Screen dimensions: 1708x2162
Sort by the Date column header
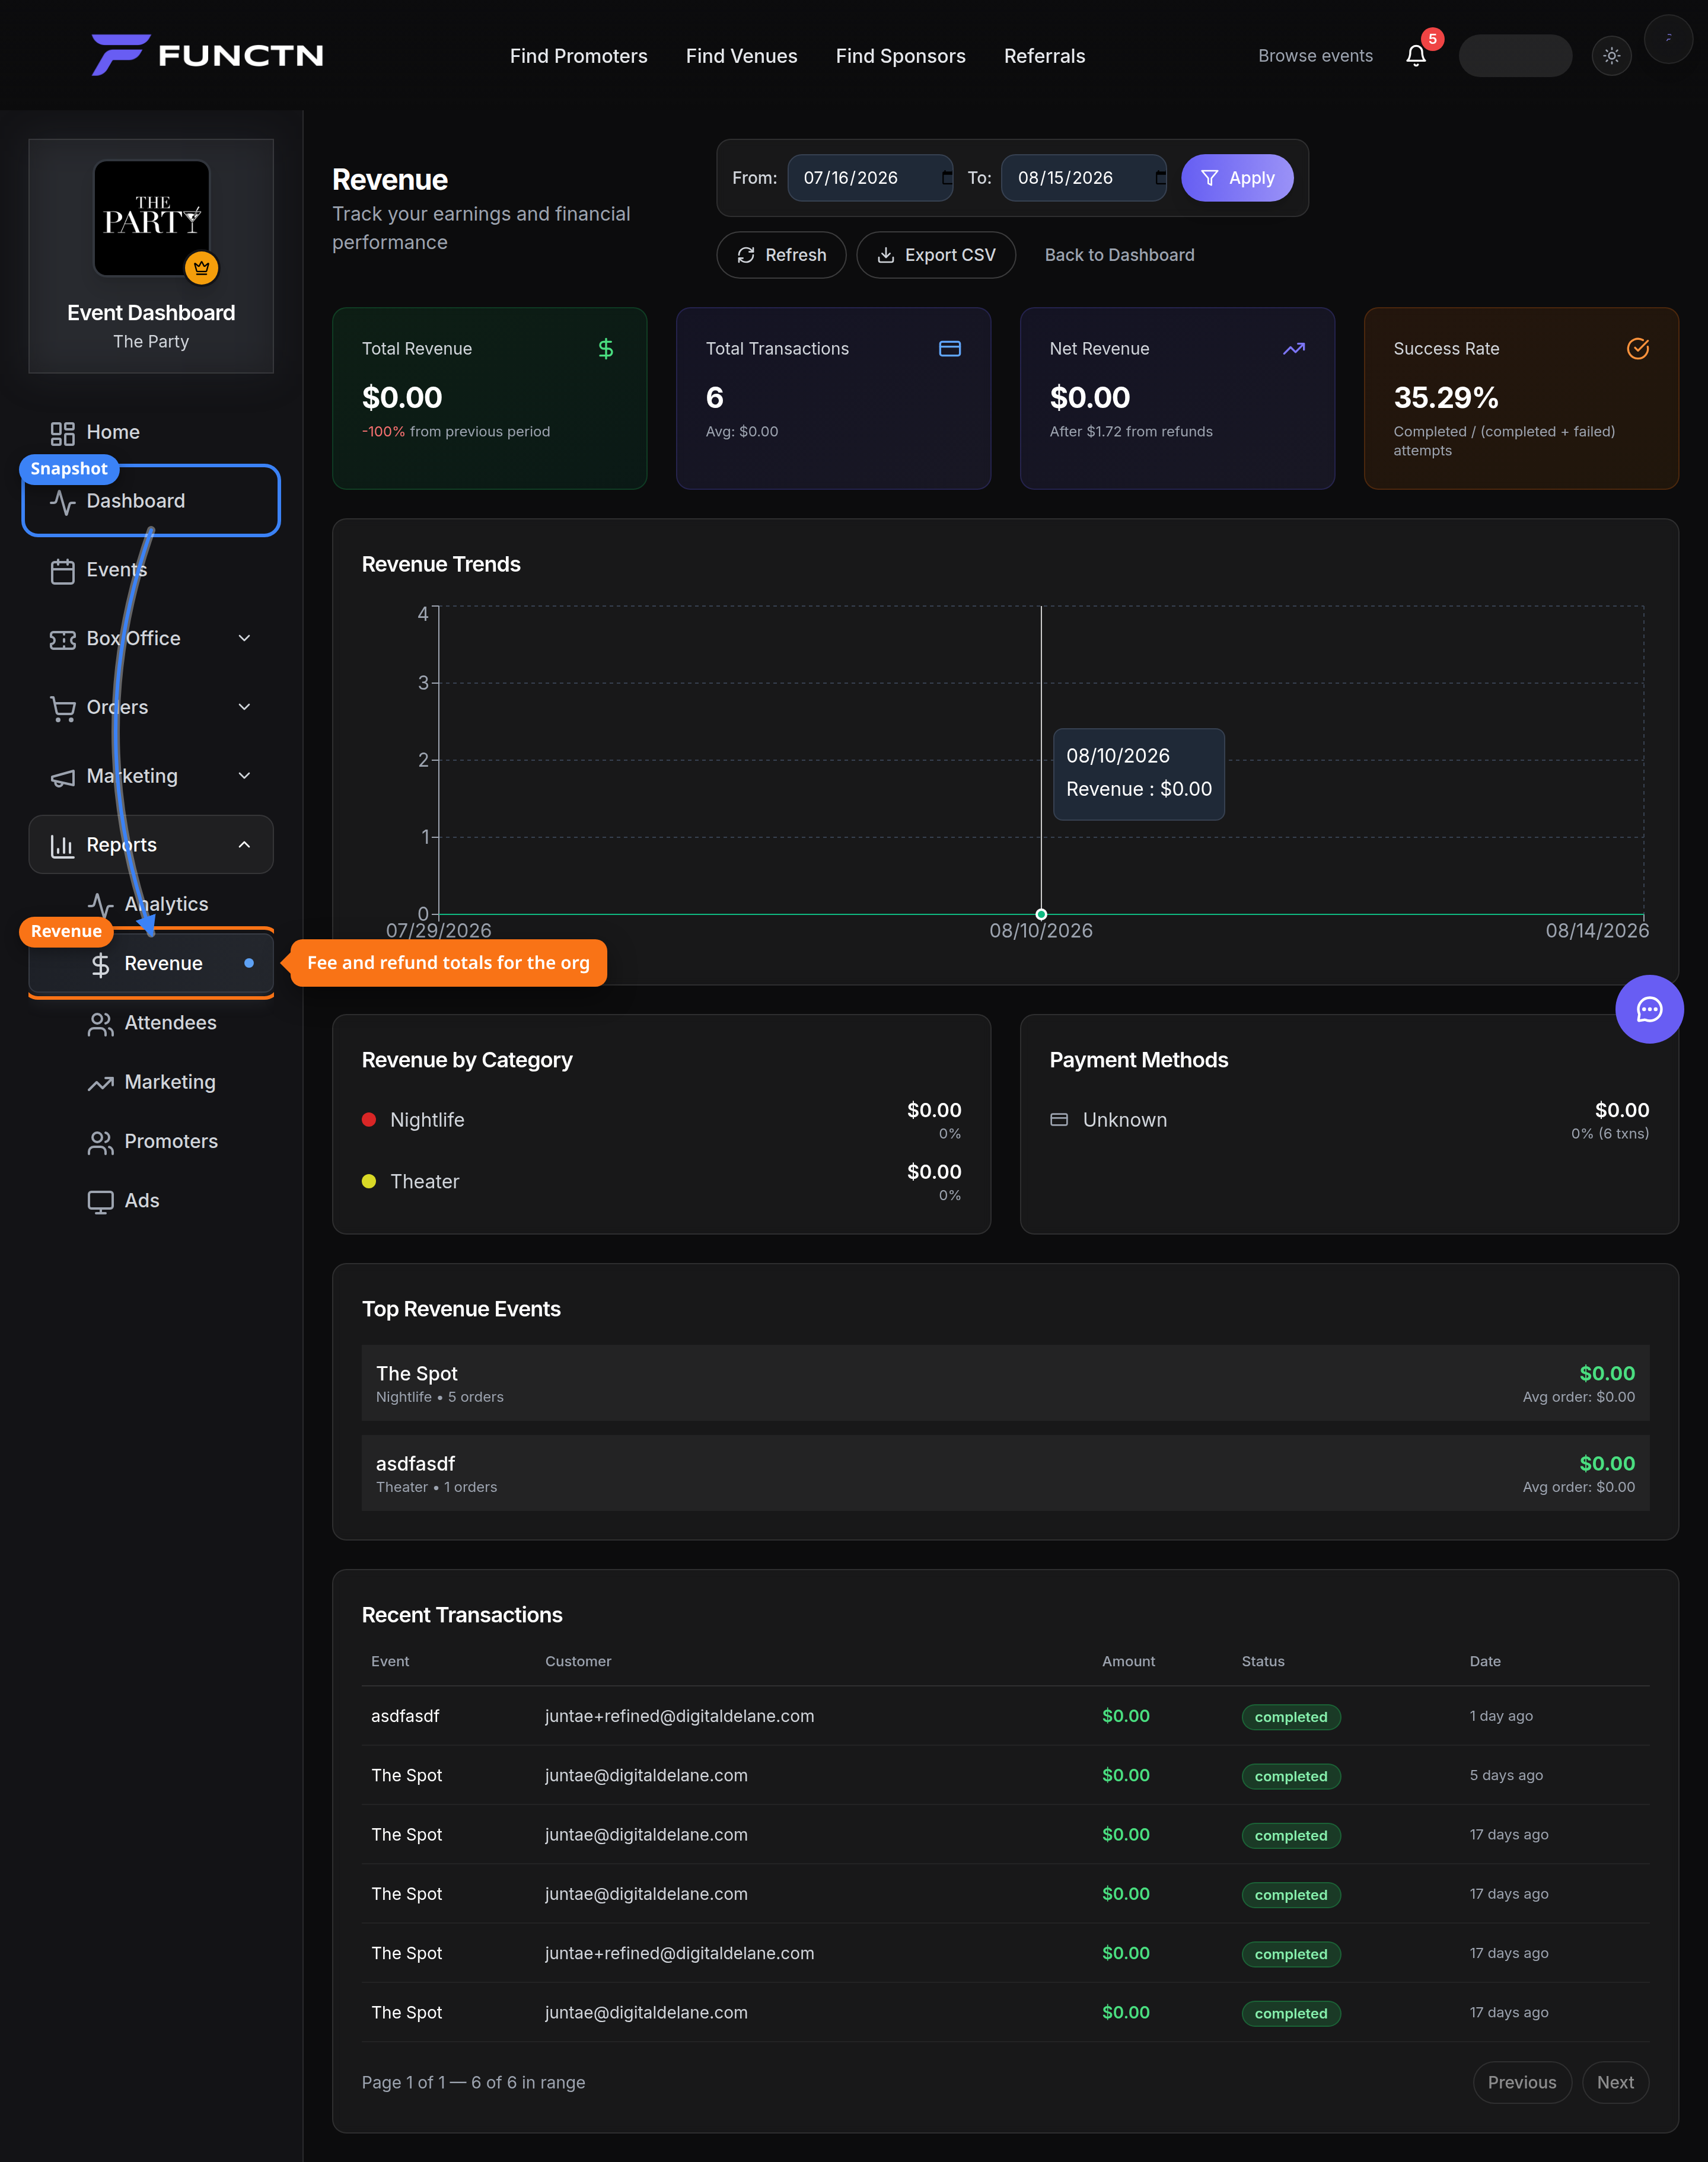click(x=1485, y=1661)
